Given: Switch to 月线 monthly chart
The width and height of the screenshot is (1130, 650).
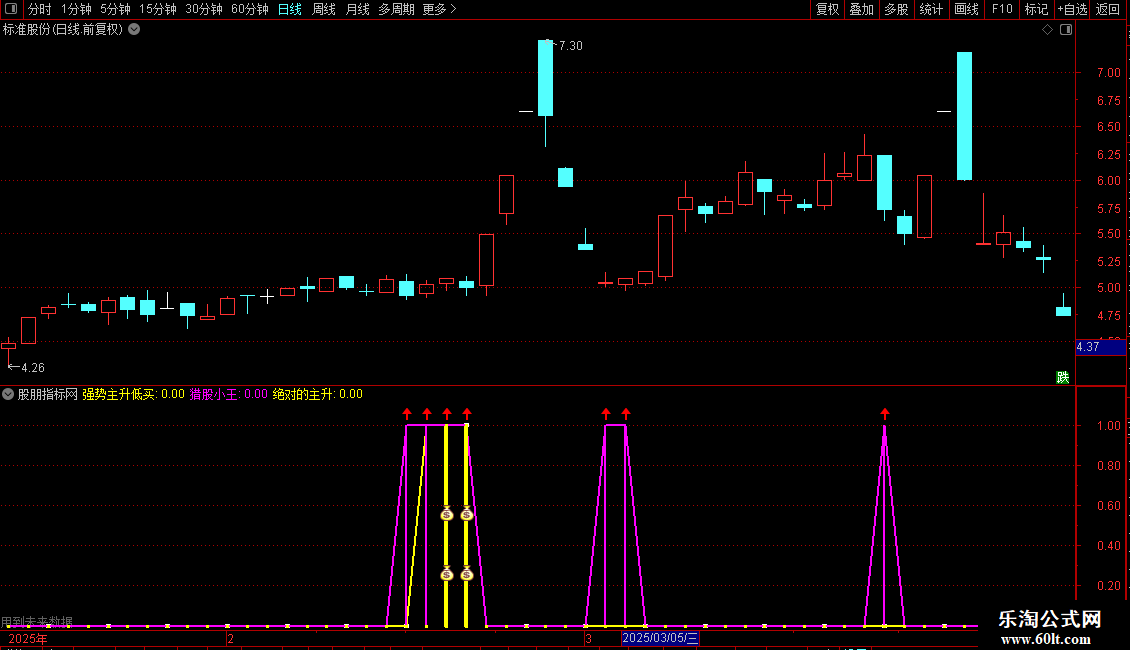Looking at the screenshot, I should [x=357, y=9].
